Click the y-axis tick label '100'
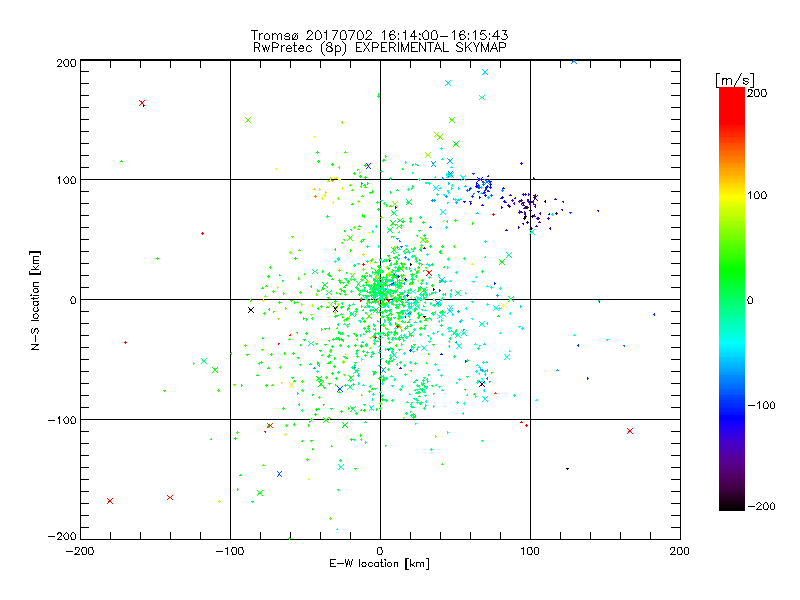Screen dimensions: 800x600 click(x=67, y=181)
